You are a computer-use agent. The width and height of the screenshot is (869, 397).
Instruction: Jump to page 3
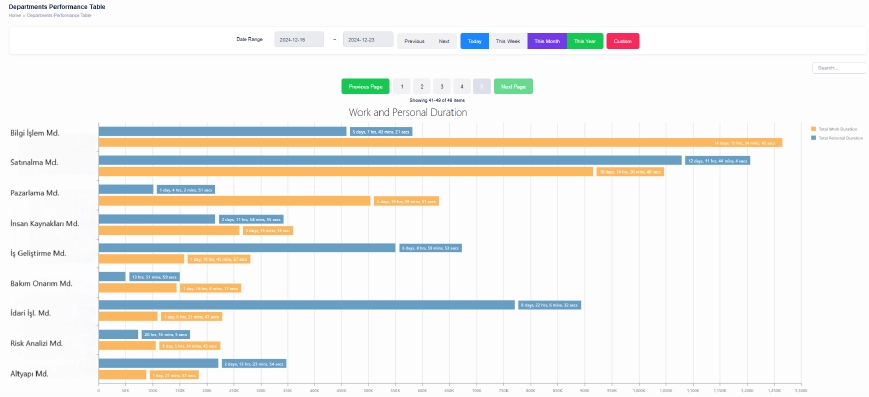pyautogui.click(x=442, y=86)
